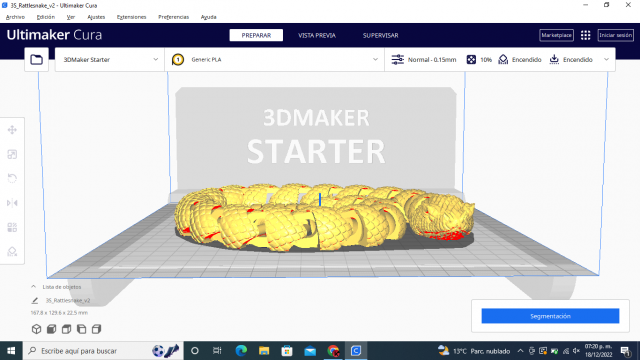The height and width of the screenshot is (360, 640).
Task: Open Generic PLA material dropdown
Action: click(x=275, y=60)
